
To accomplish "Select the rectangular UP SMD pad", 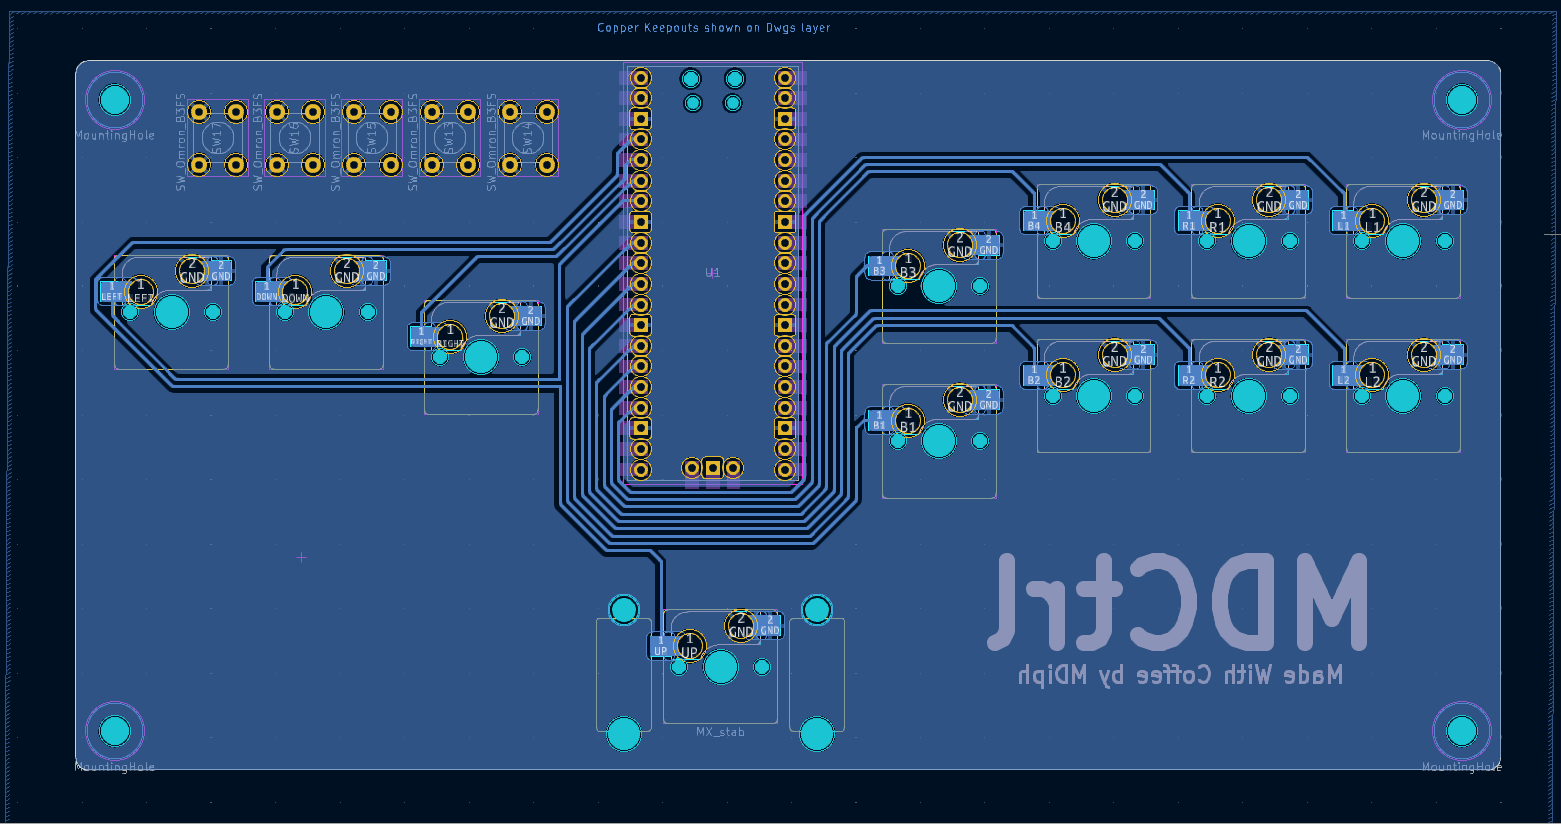I will [660, 646].
